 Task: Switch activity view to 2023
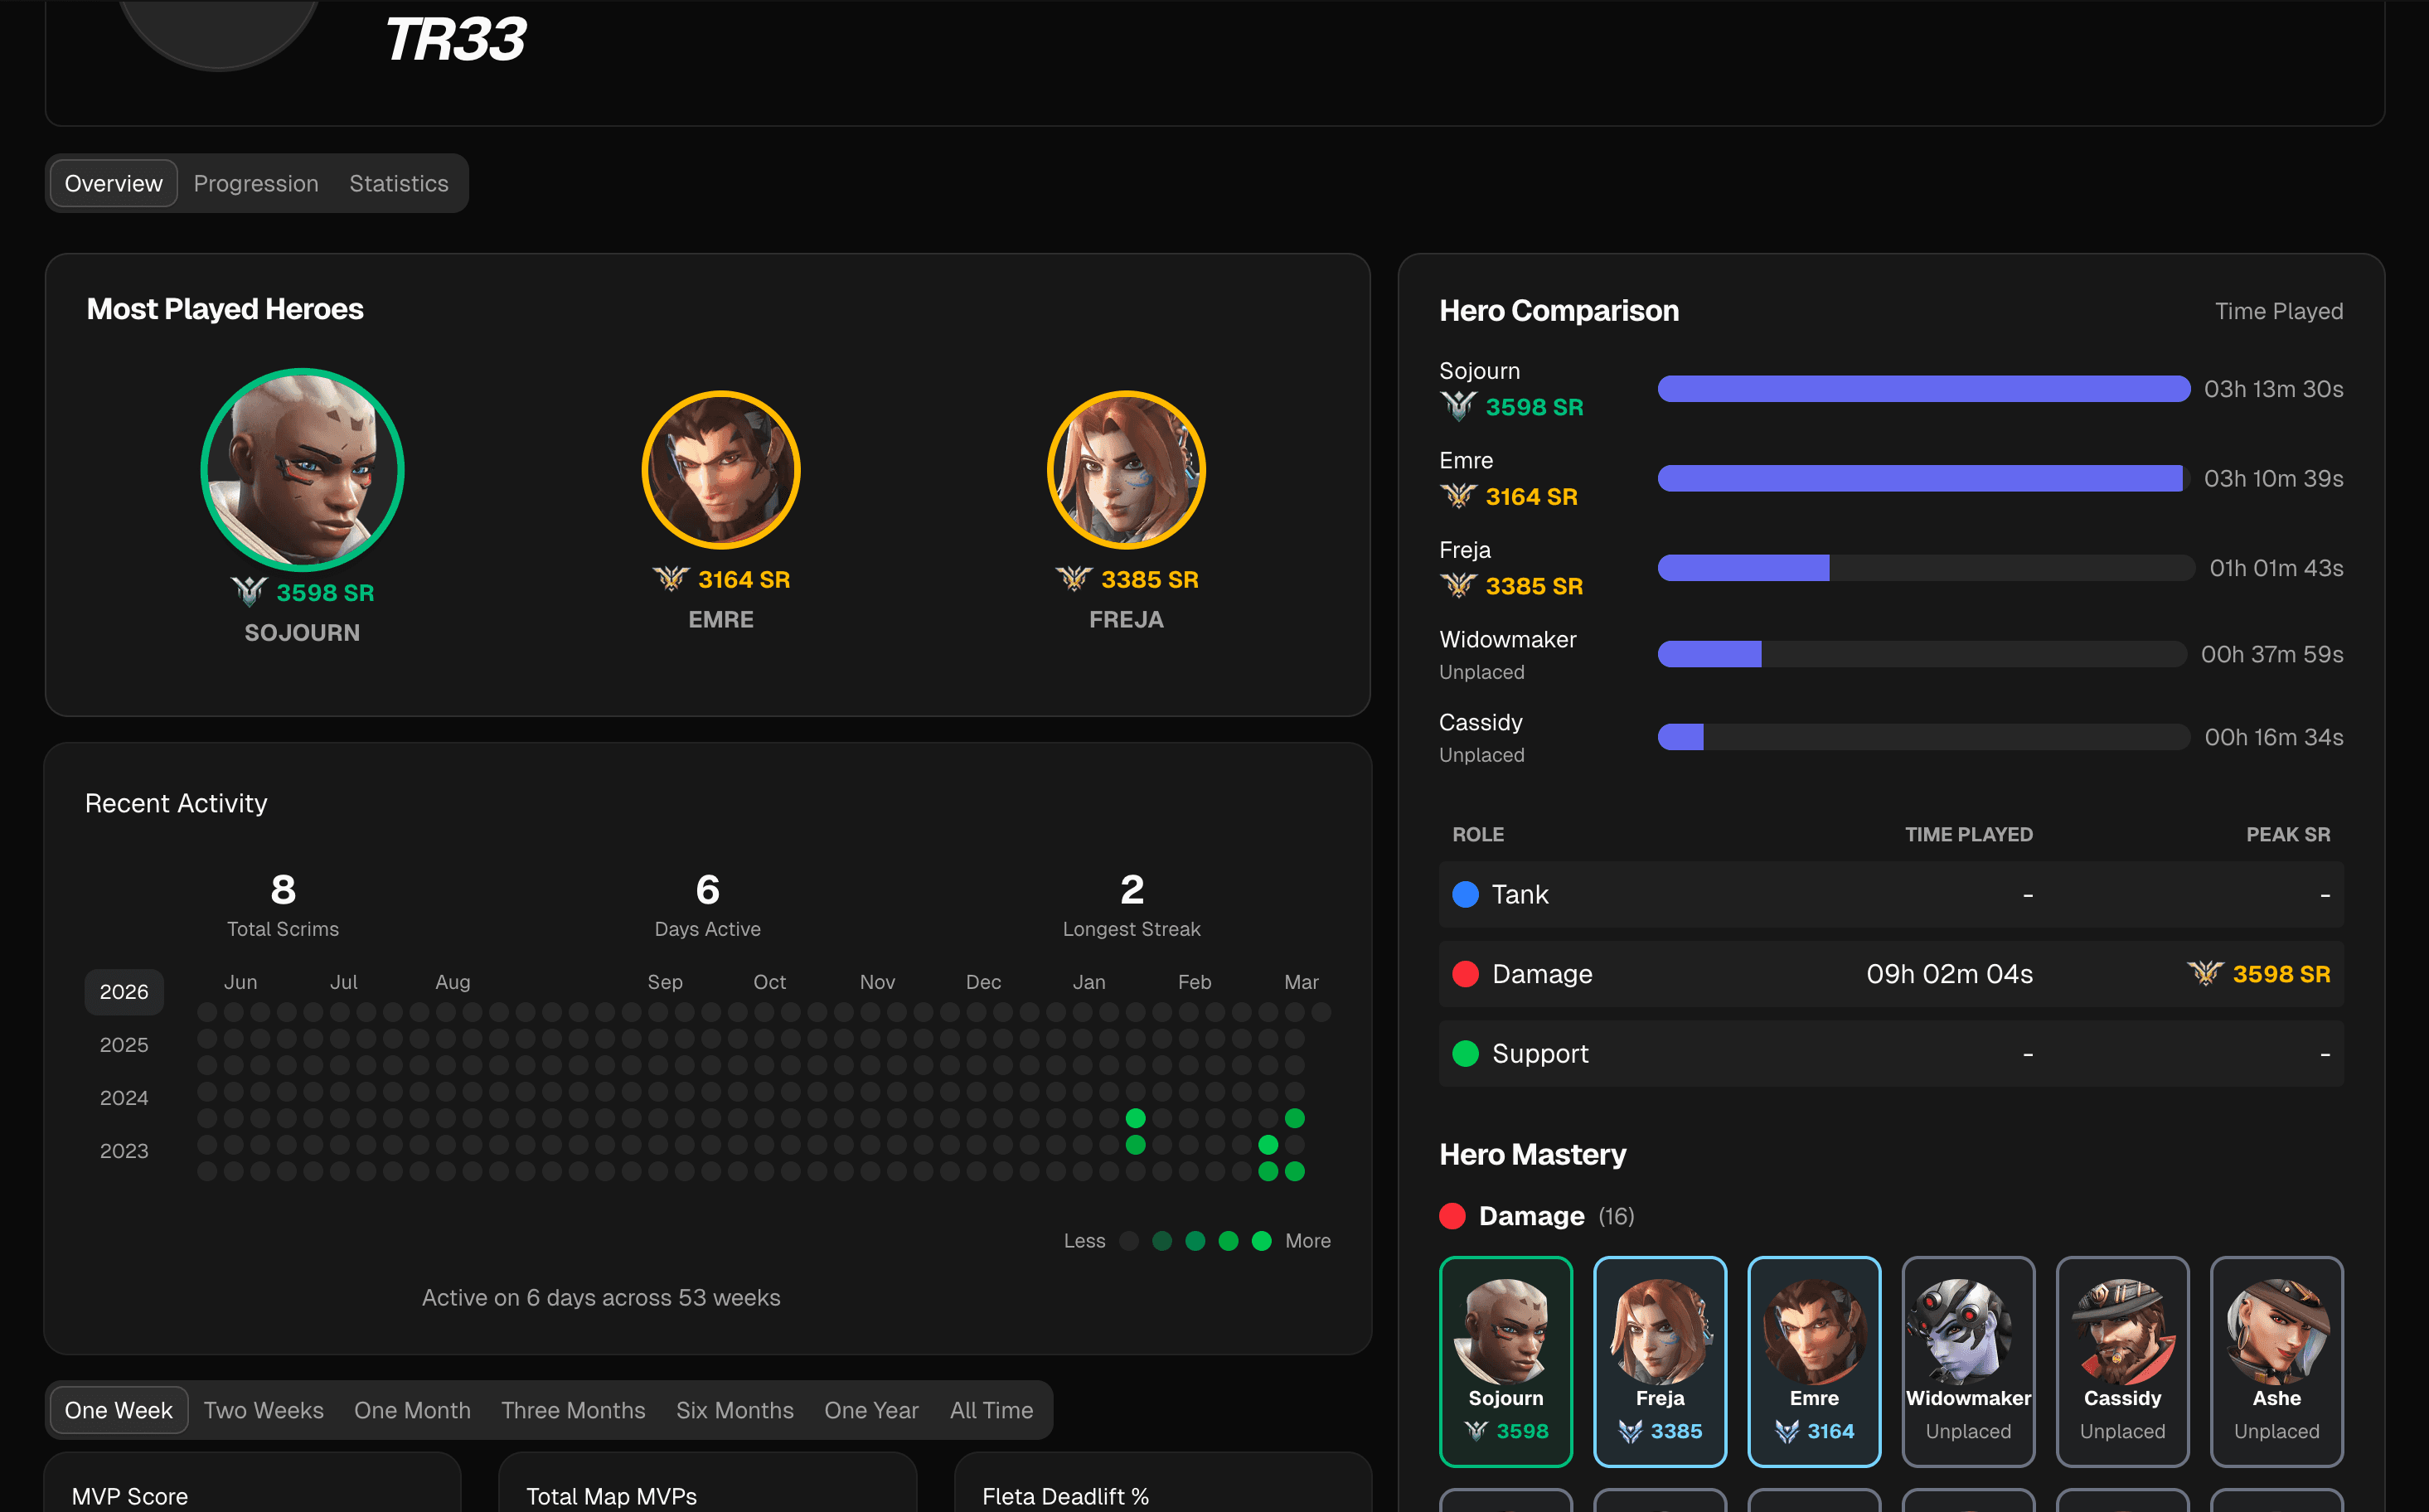click(123, 1150)
